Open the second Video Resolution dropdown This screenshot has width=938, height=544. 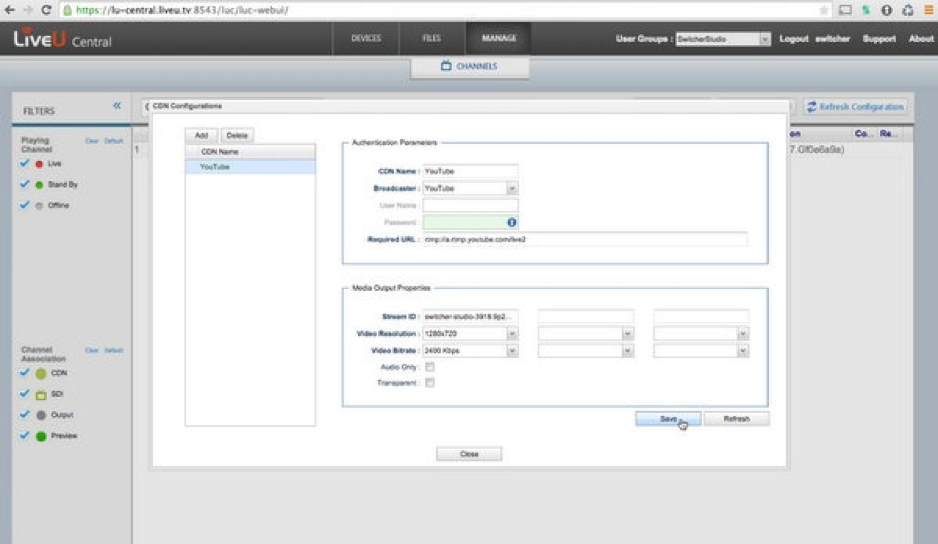[x=628, y=333]
